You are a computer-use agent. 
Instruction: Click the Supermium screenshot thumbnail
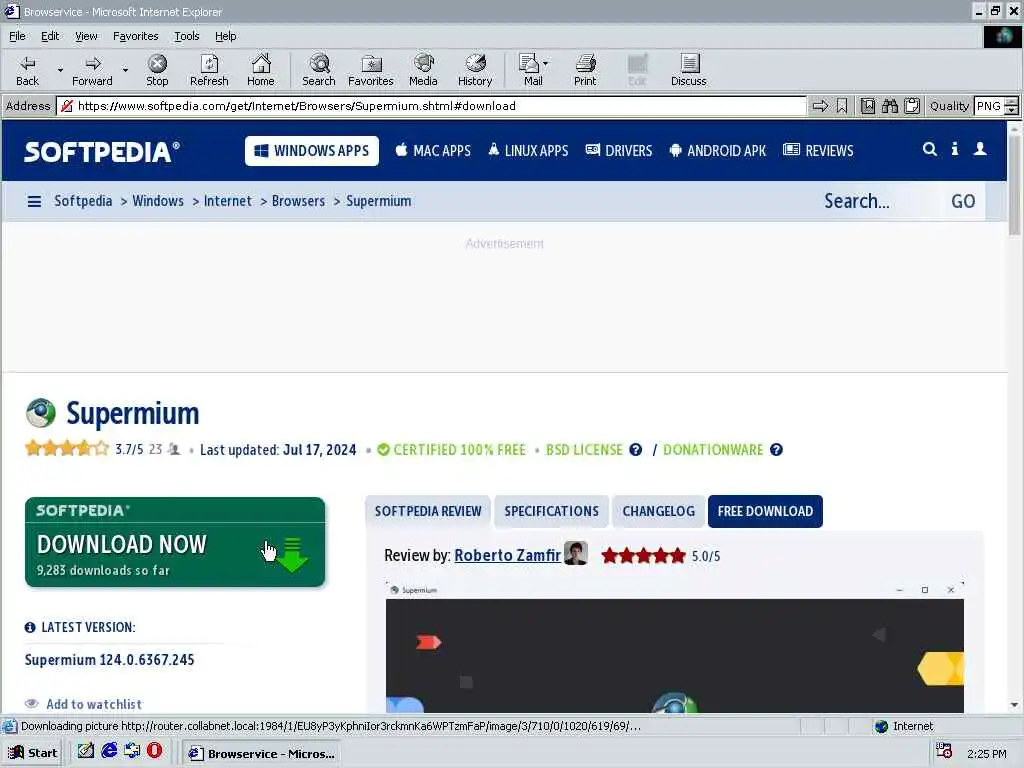point(675,647)
